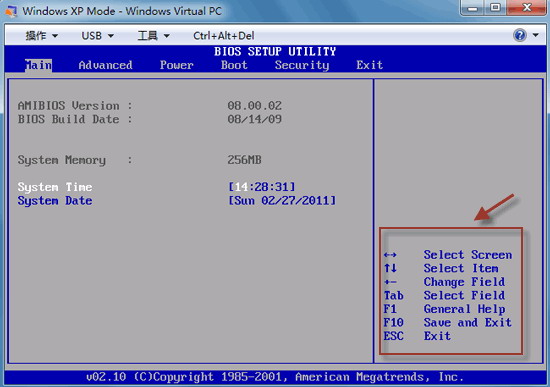
Task: Open the 操作 menu
Action: (41, 35)
